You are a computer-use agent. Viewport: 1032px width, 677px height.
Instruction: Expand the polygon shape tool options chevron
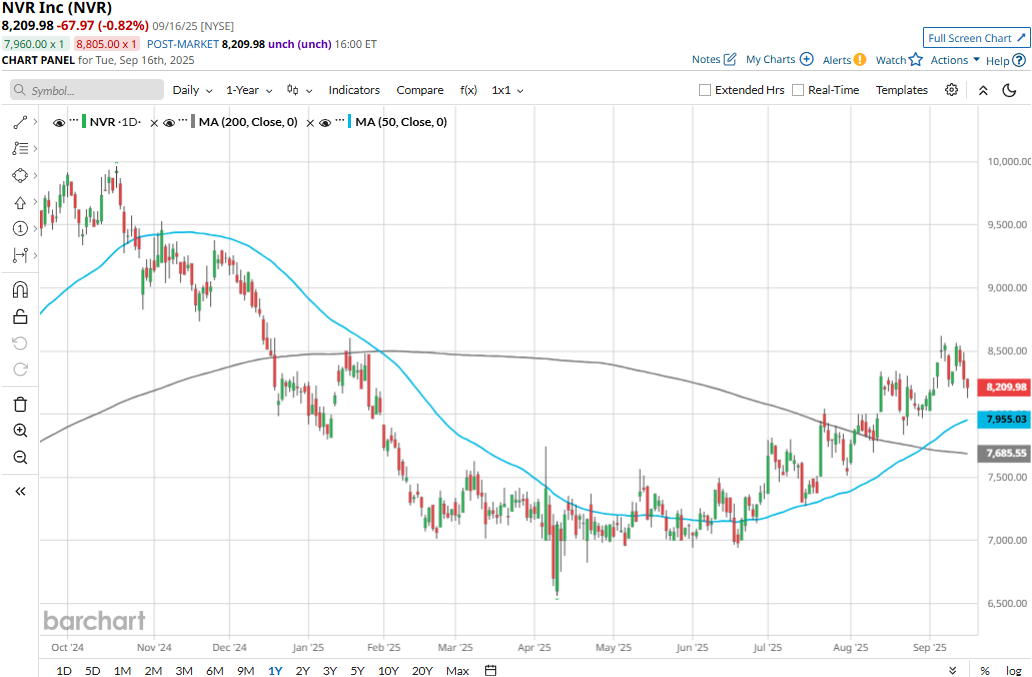point(35,176)
